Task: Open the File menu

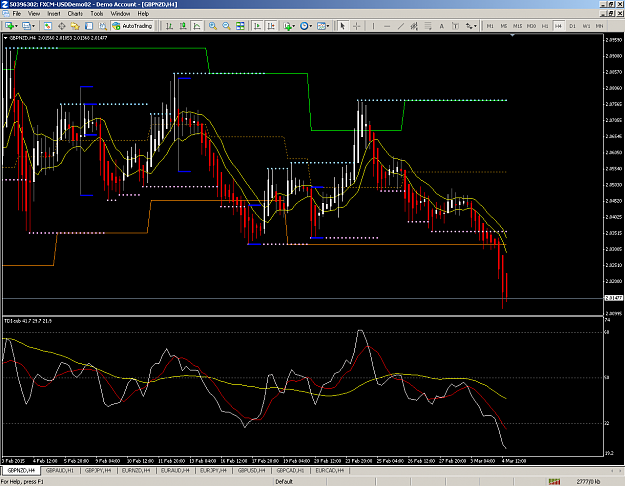Action: point(17,14)
